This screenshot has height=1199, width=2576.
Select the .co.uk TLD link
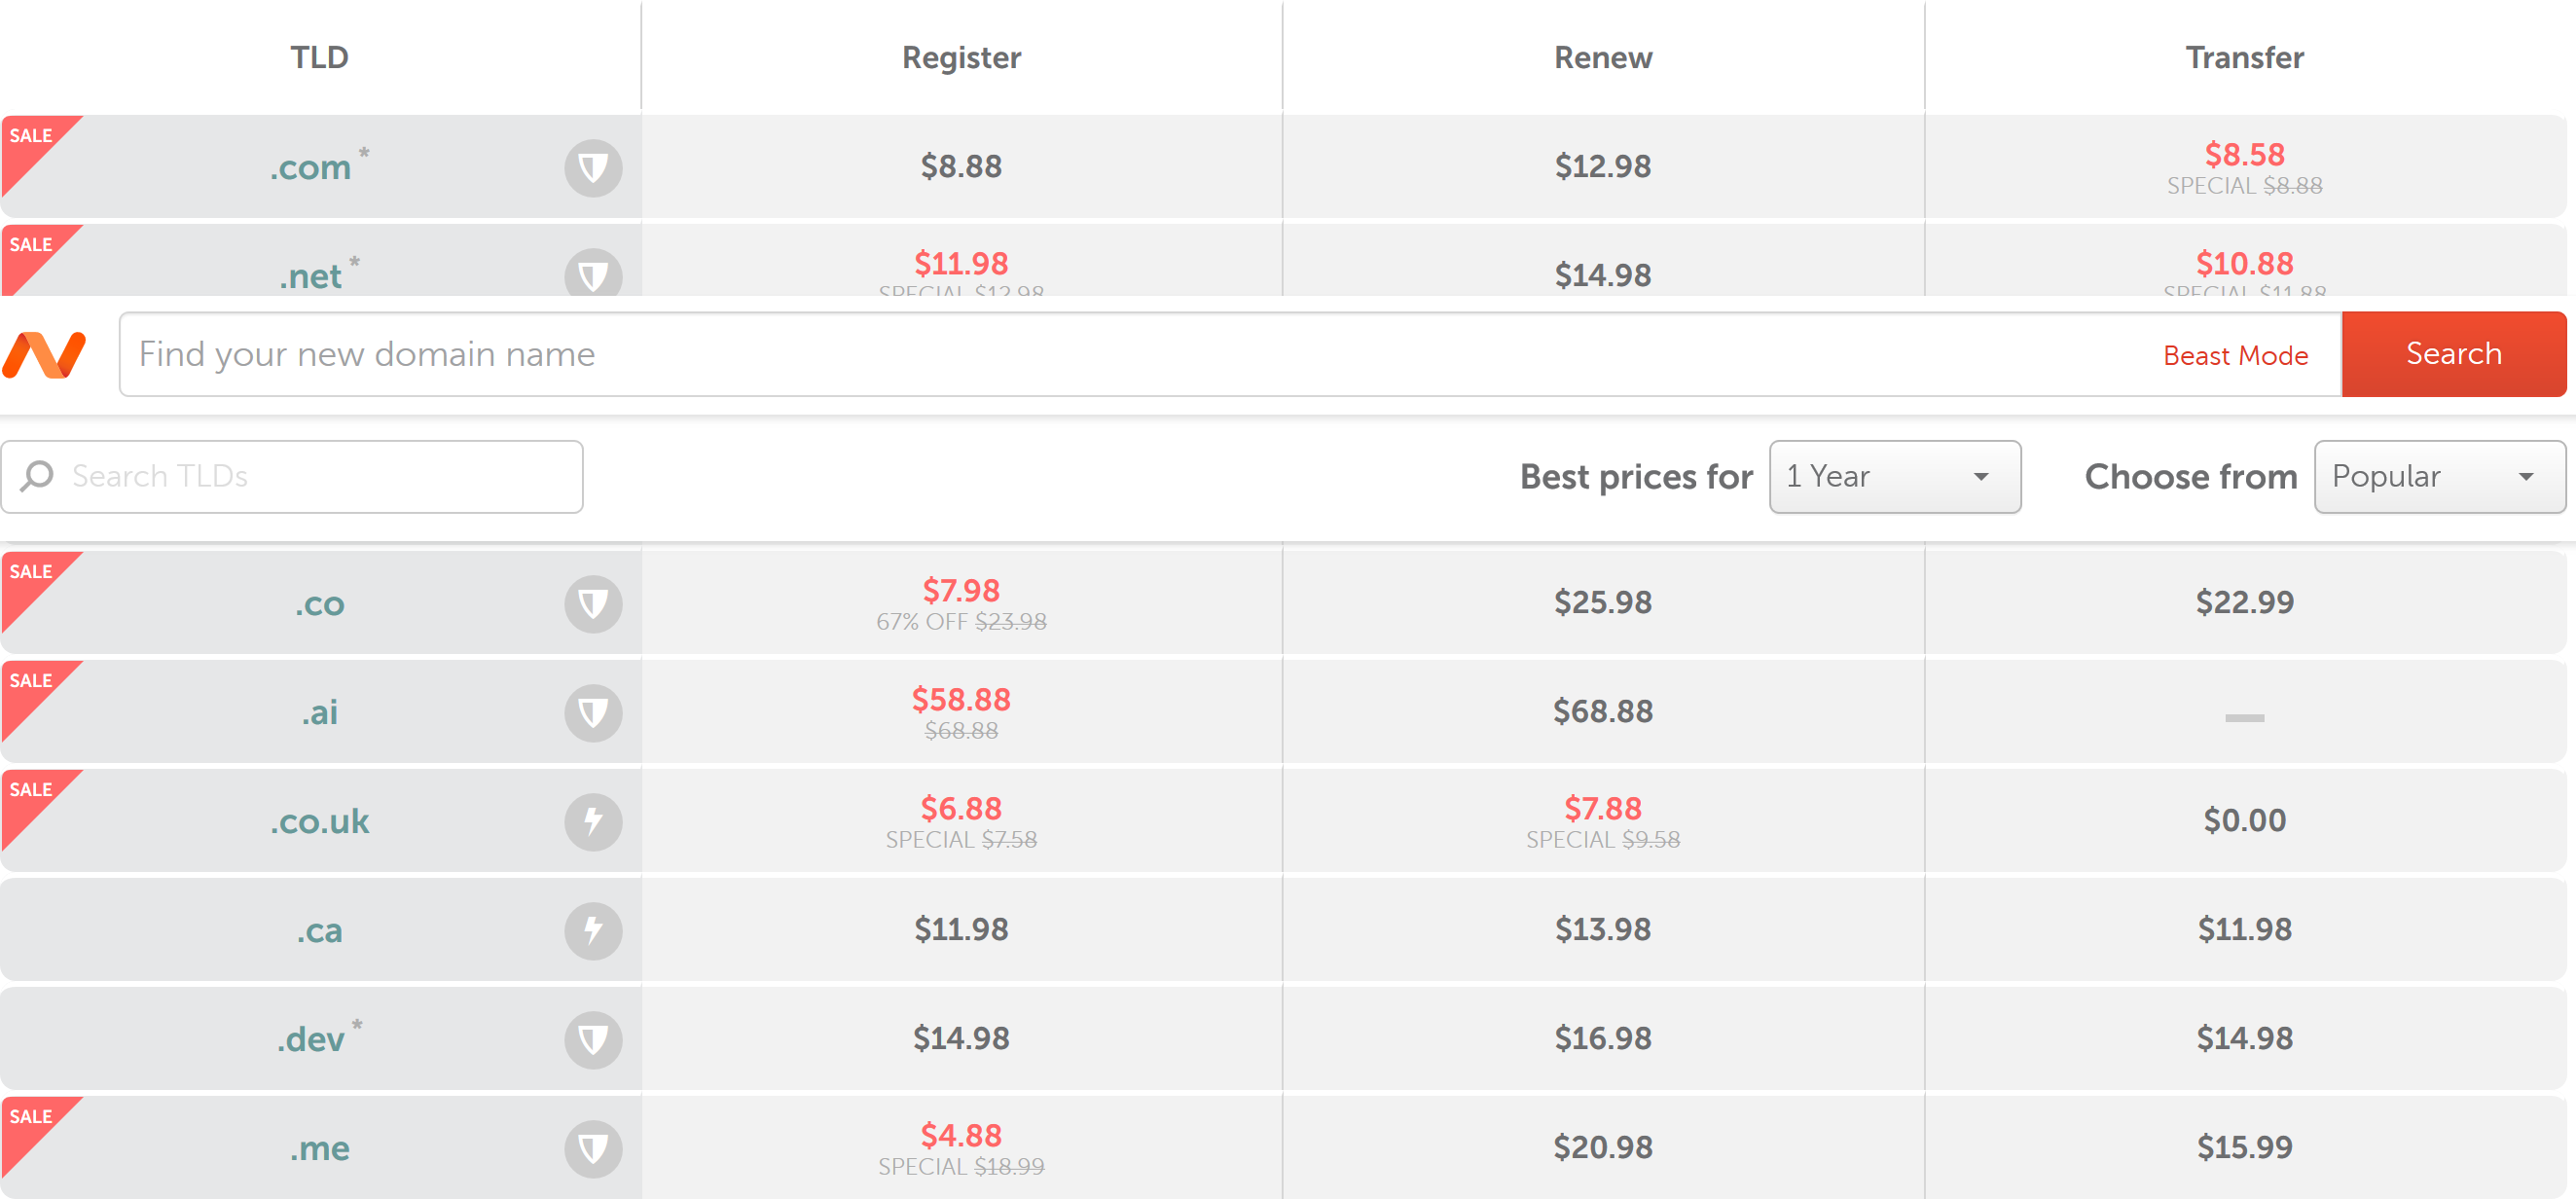[320, 821]
